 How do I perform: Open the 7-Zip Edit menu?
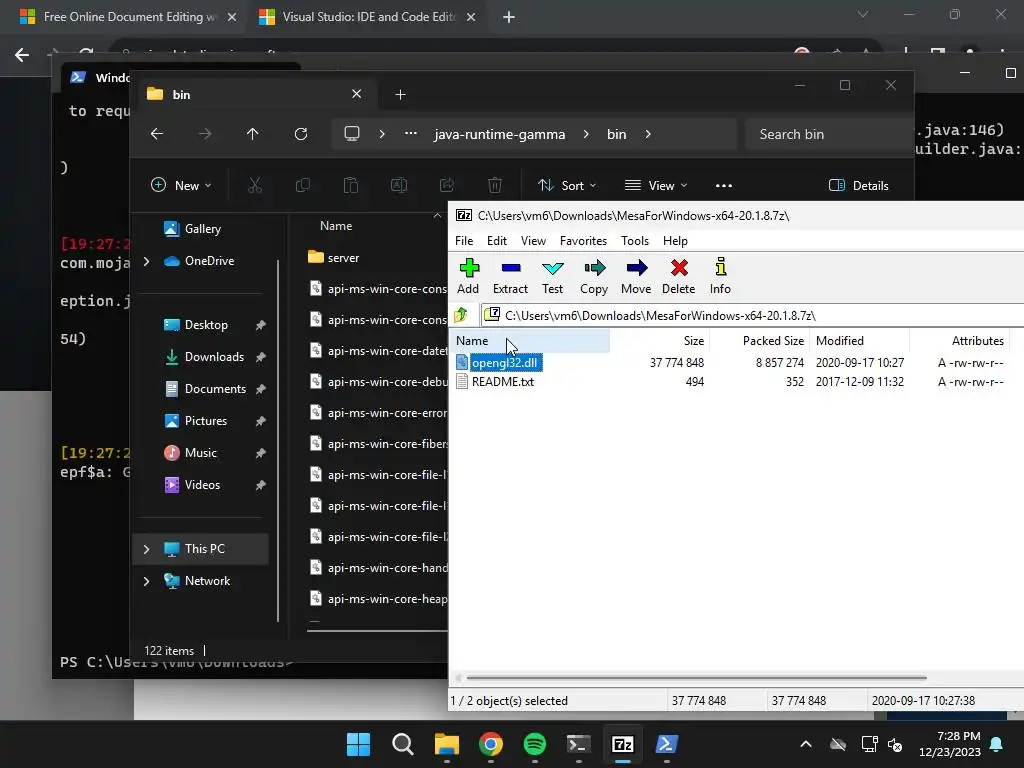(x=497, y=241)
